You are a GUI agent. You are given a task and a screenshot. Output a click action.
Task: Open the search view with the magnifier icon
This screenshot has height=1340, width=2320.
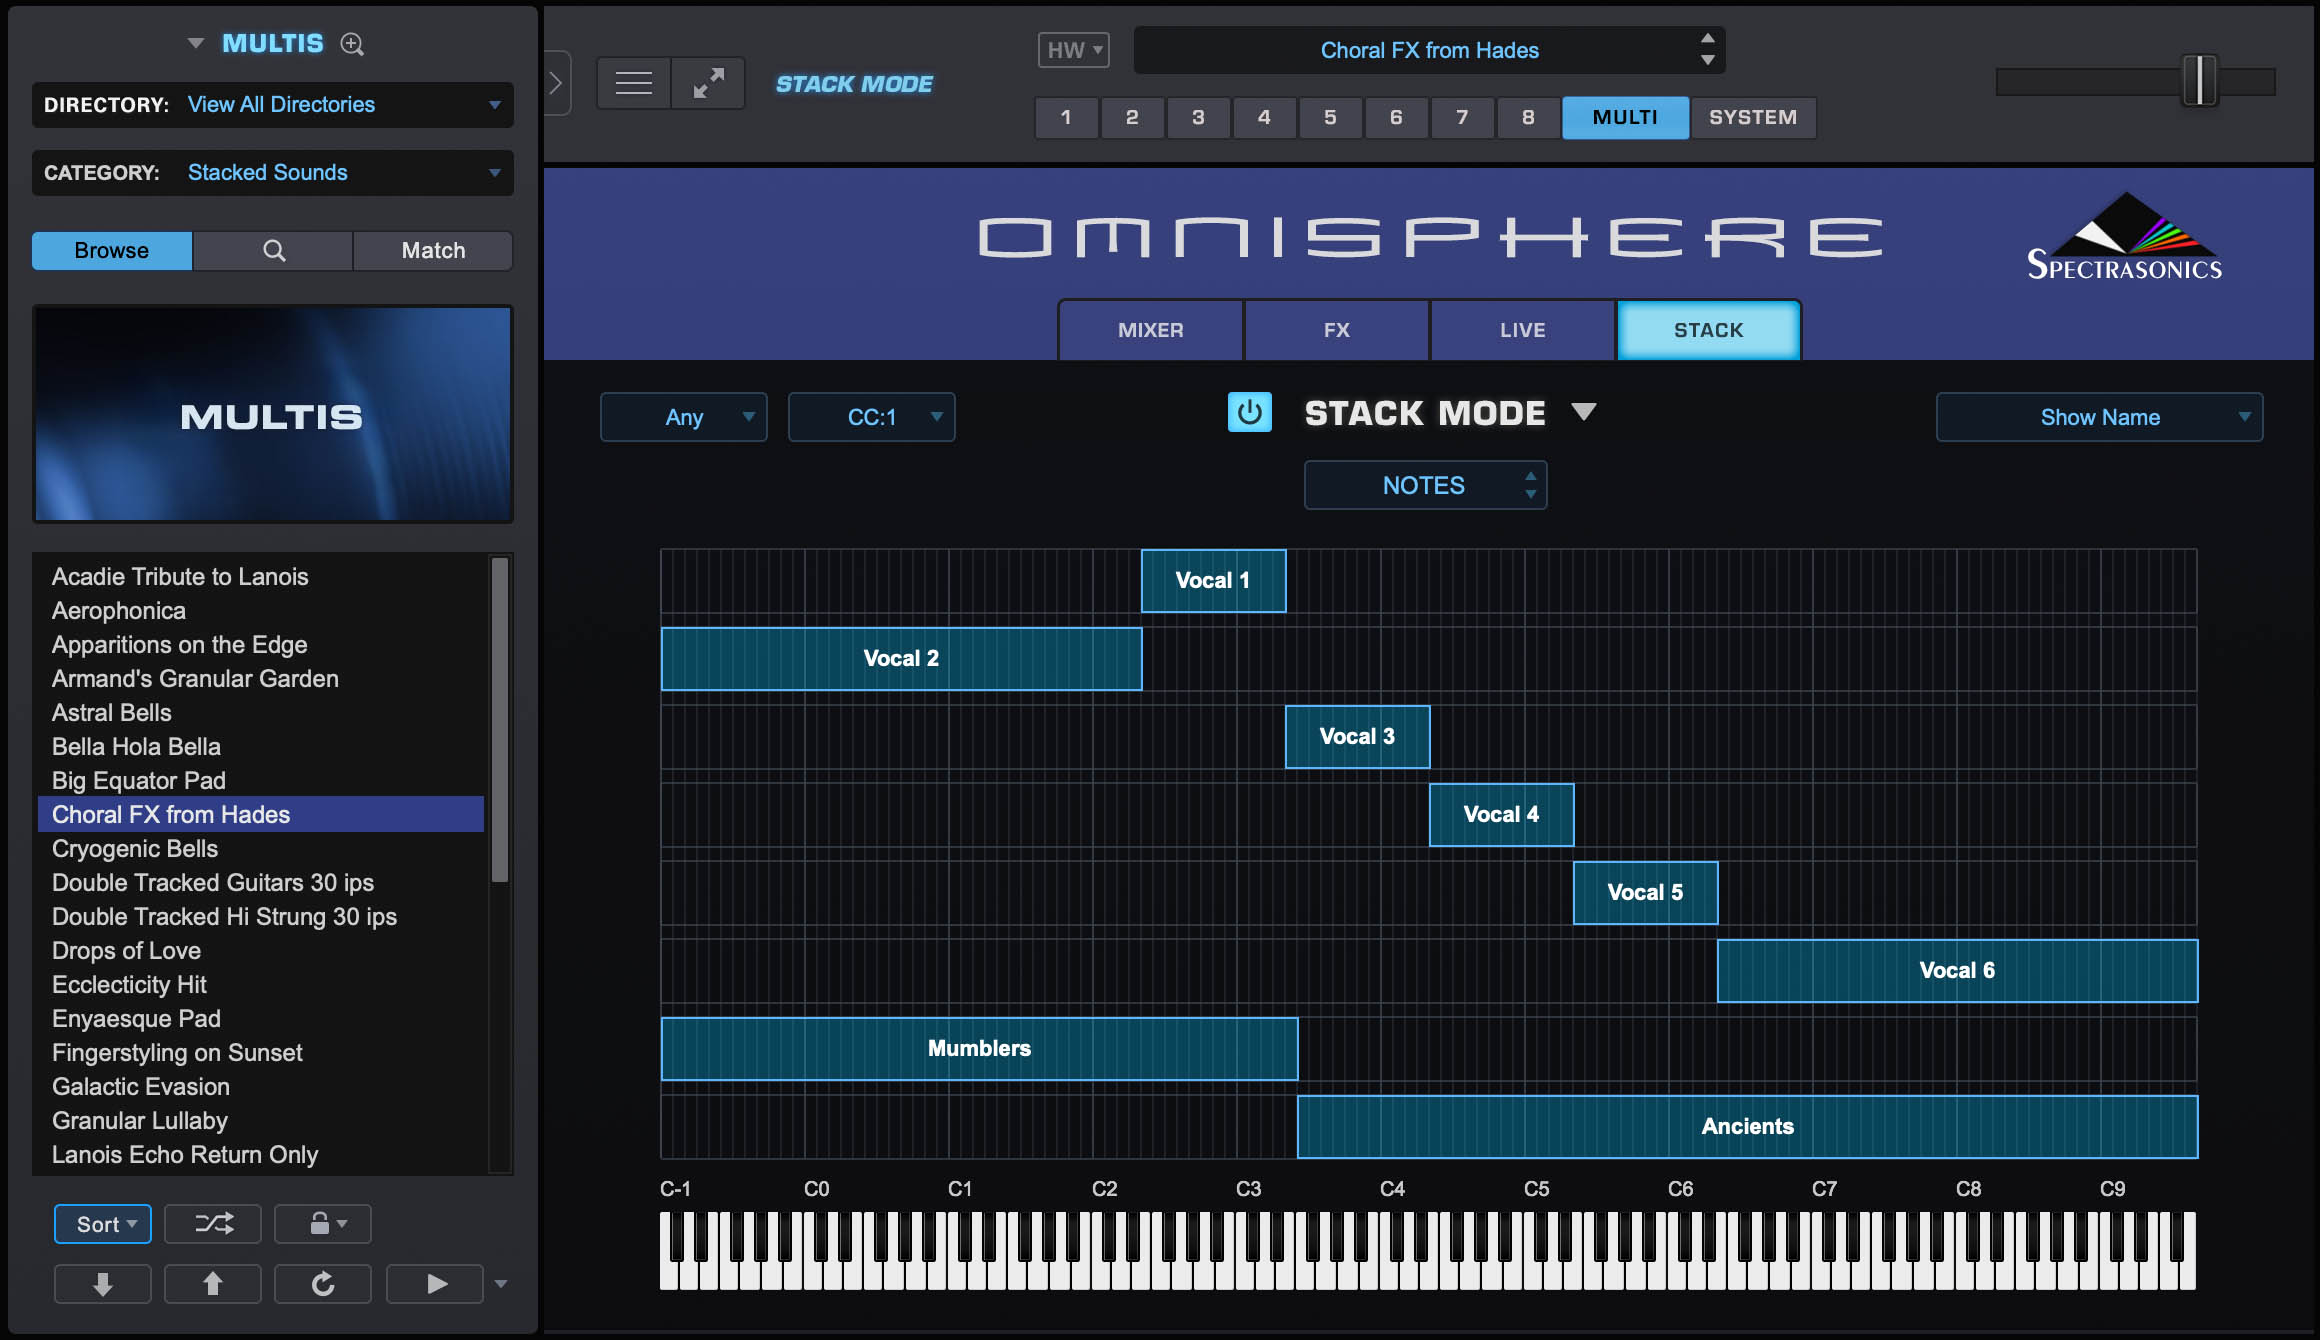coord(272,250)
